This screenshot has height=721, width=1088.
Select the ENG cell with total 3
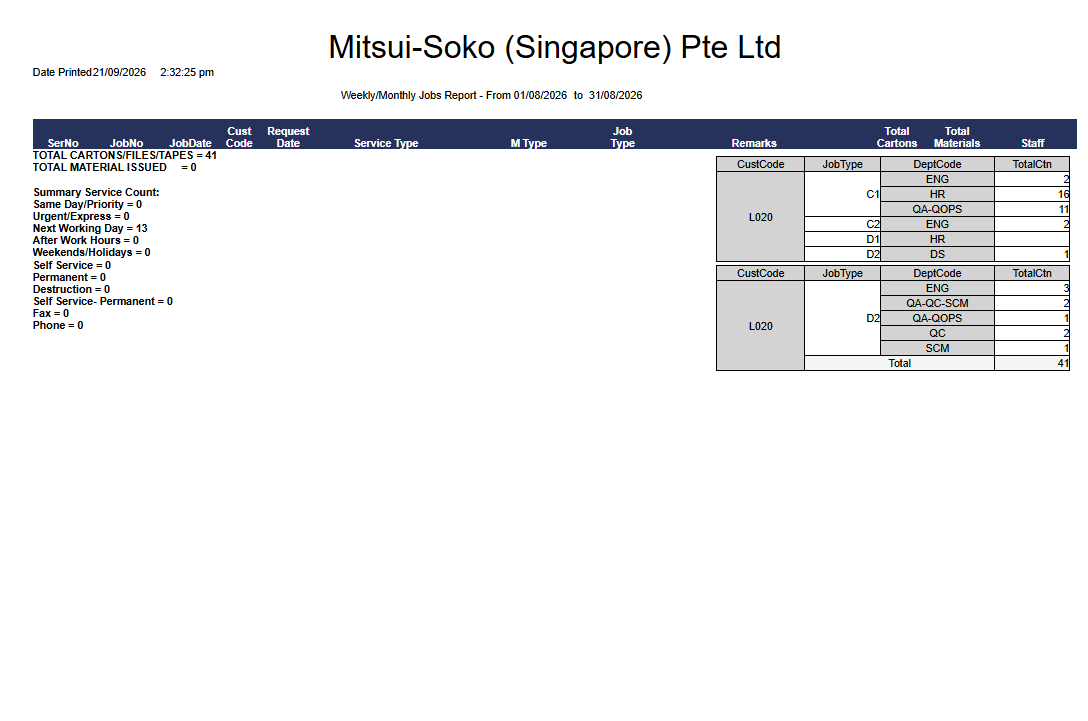(x=937, y=288)
